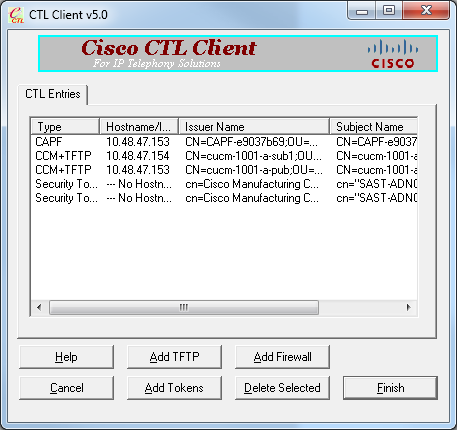
Task: Click Finish to complete CTL setup
Action: pyautogui.click(x=390, y=388)
